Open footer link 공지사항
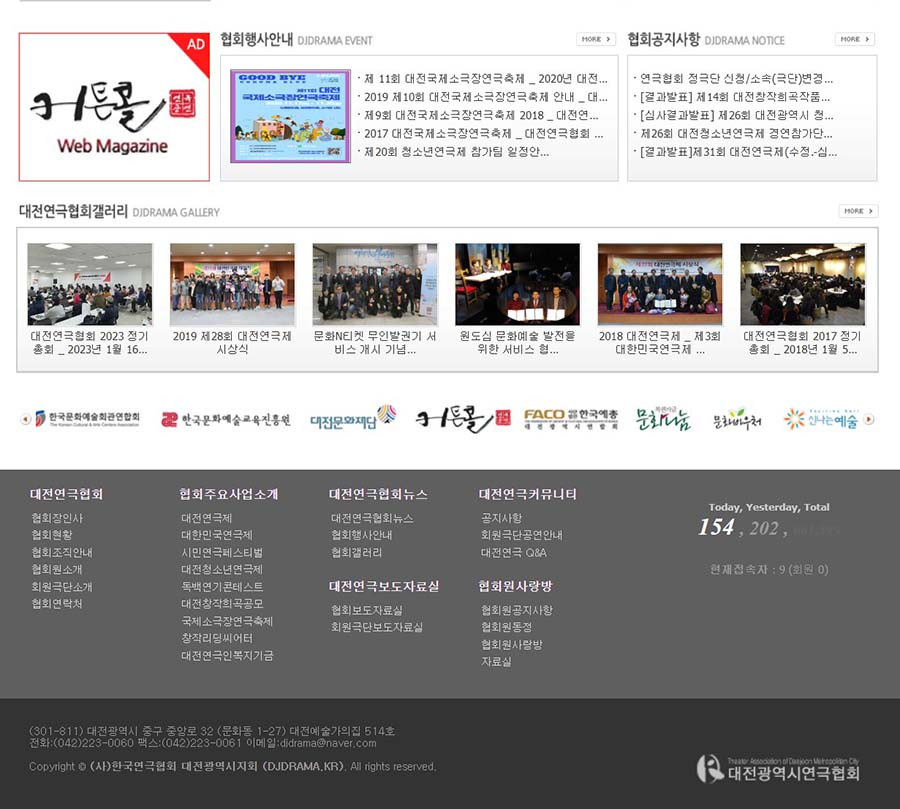The width and height of the screenshot is (900, 809). pos(501,518)
